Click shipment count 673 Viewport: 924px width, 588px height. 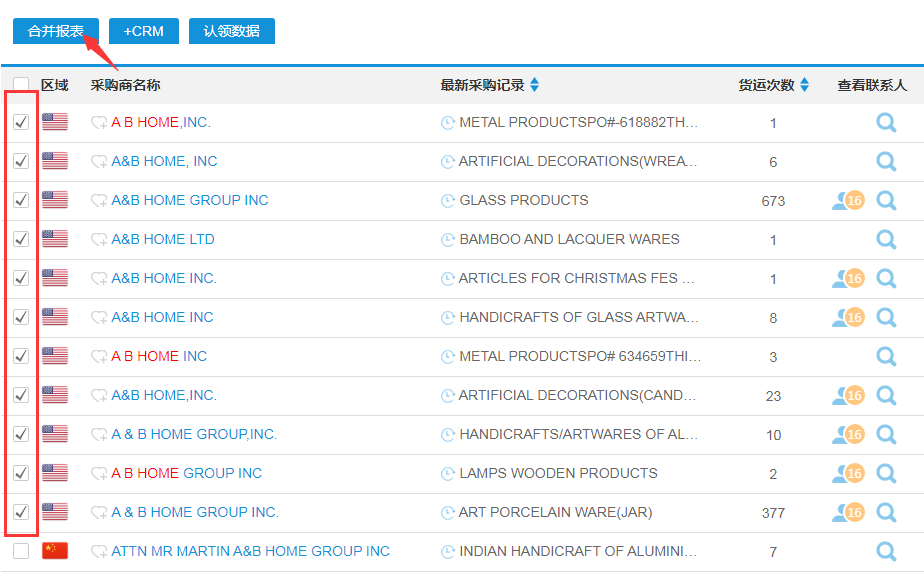click(x=773, y=201)
